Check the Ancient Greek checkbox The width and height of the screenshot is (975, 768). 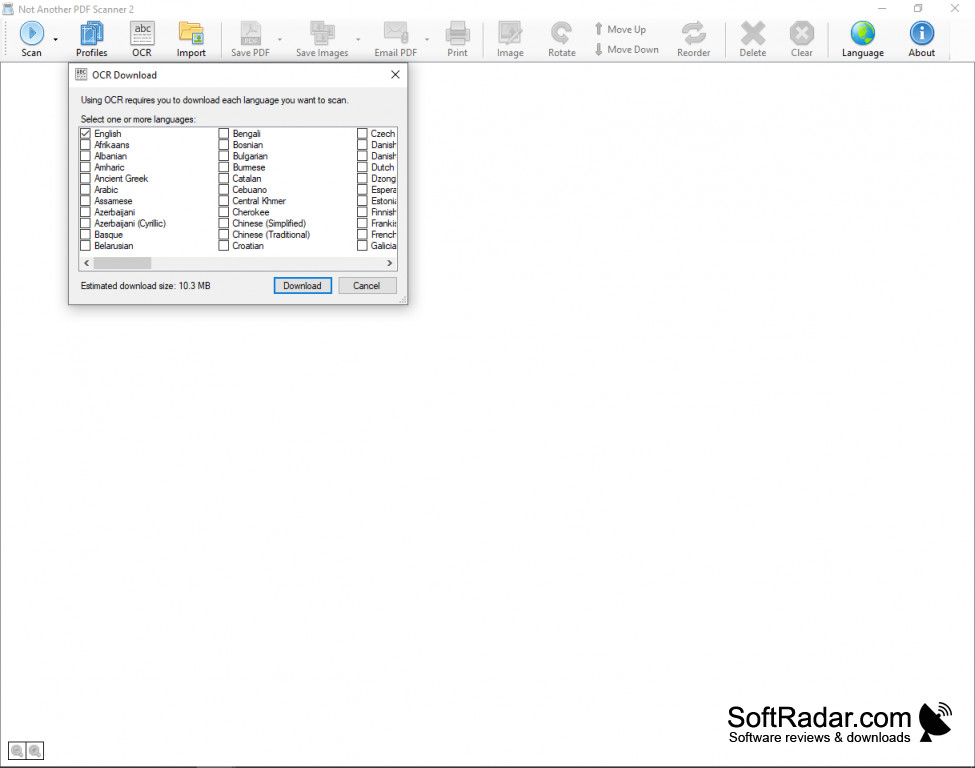click(85, 178)
